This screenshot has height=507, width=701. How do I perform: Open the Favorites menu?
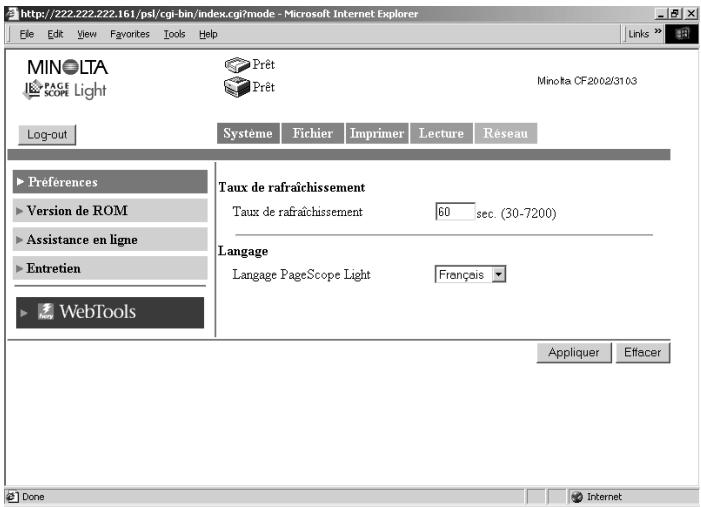(x=130, y=34)
